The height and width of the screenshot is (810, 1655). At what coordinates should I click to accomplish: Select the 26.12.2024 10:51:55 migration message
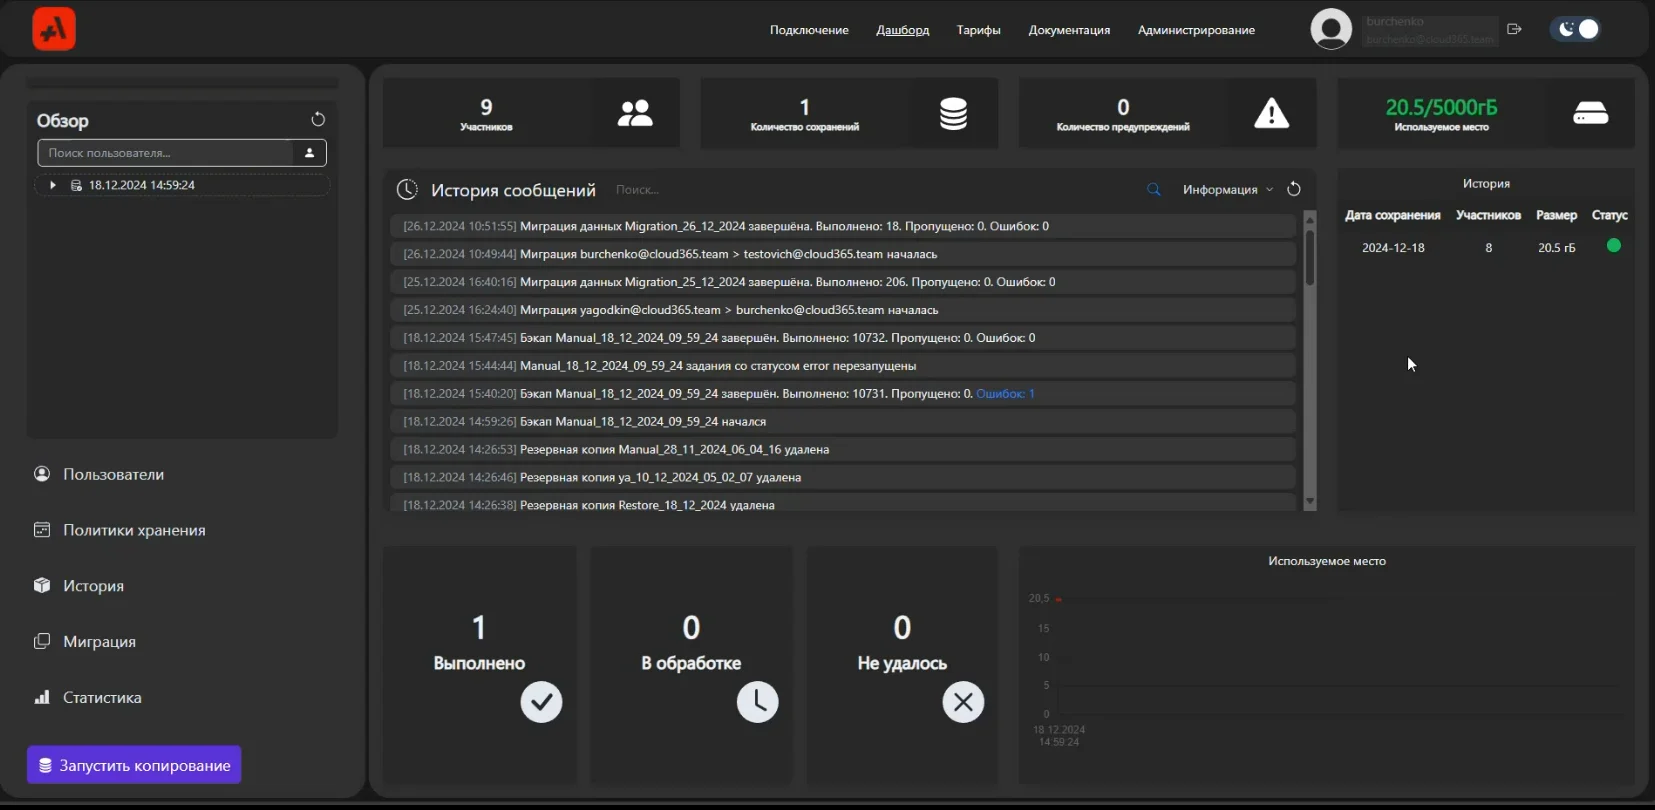pos(843,226)
